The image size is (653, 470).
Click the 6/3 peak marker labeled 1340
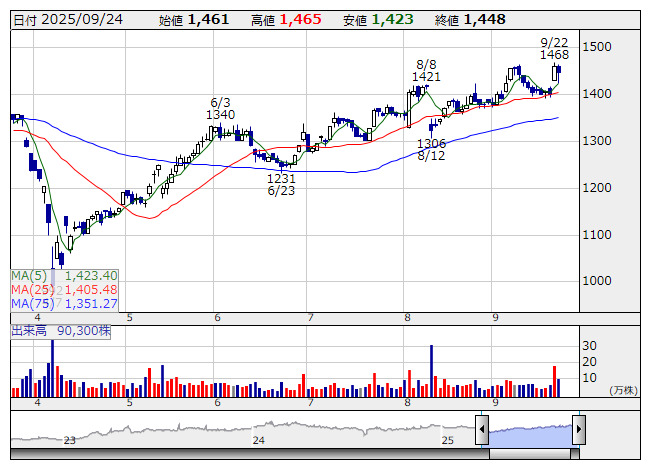tap(221, 108)
